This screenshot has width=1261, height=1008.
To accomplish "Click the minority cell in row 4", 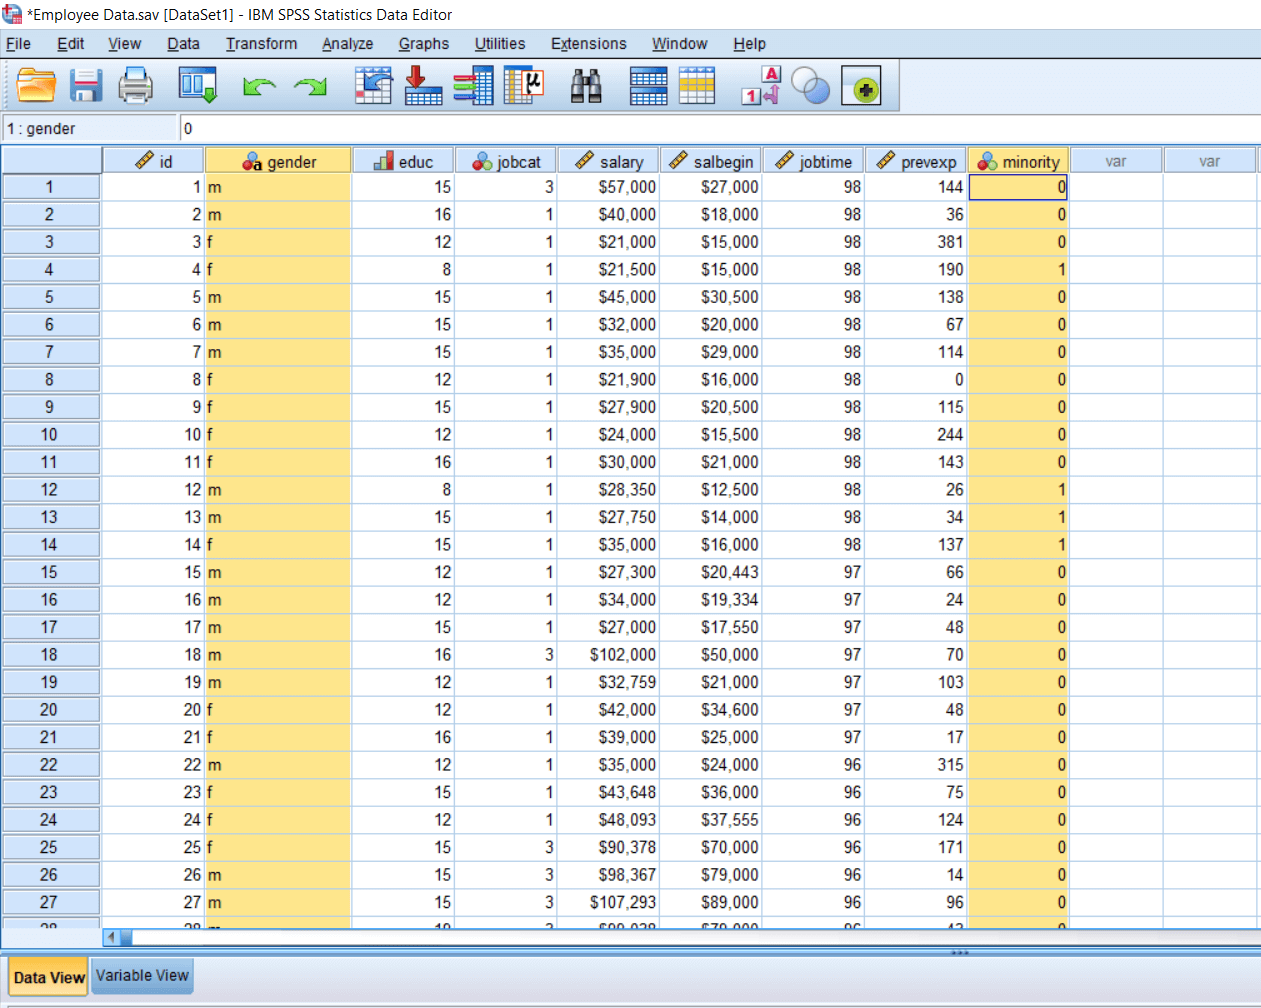I will pos(1018,270).
